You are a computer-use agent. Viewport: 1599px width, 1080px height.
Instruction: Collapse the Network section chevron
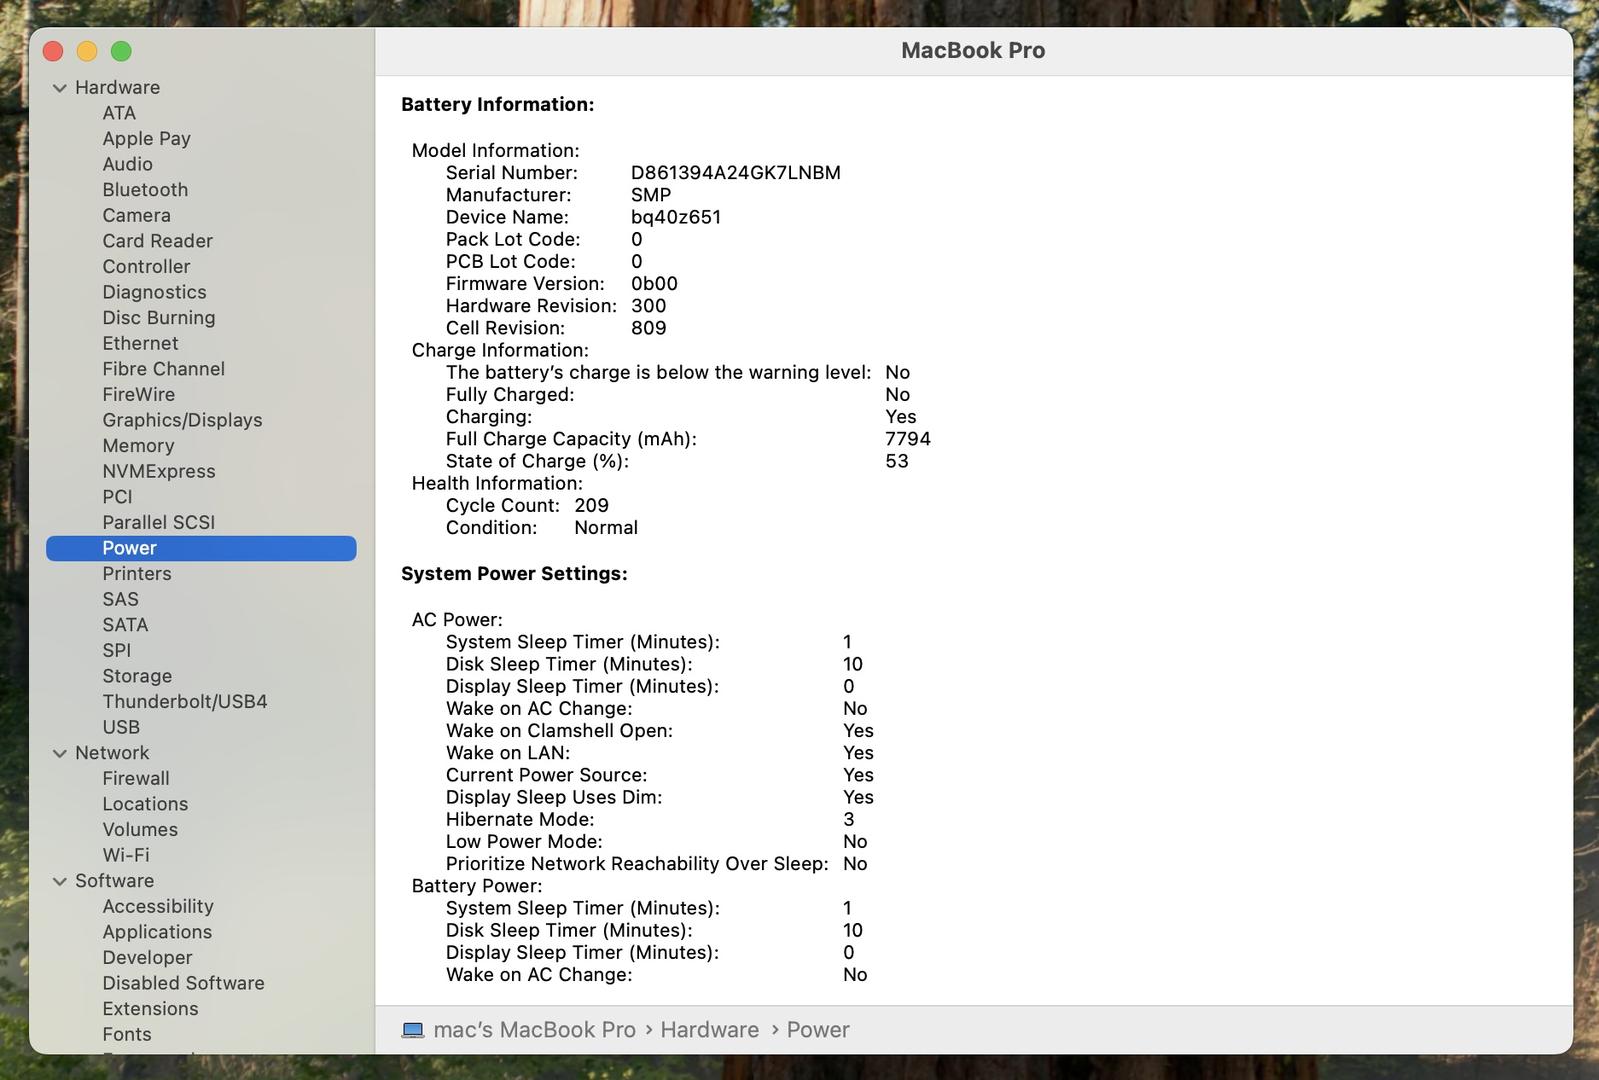60,753
